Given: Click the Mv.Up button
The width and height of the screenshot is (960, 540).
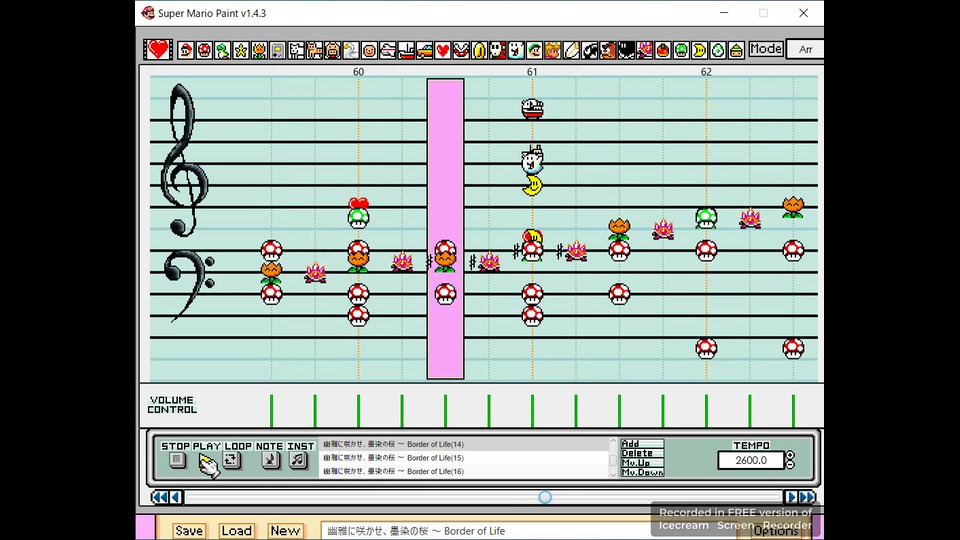Looking at the screenshot, I should click(x=642, y=463).
